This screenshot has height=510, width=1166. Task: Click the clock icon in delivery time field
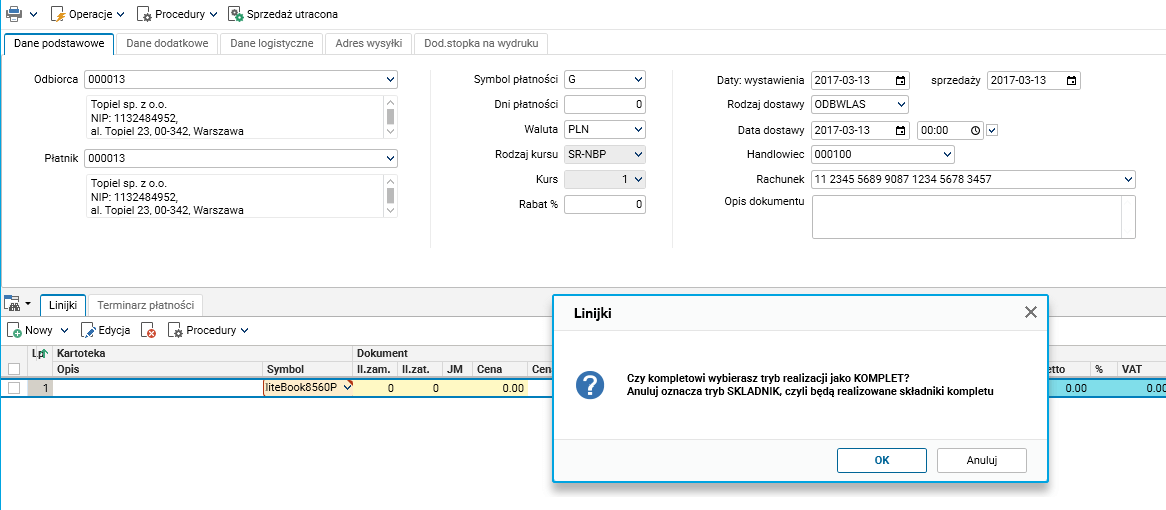click(x=976, y=130)
